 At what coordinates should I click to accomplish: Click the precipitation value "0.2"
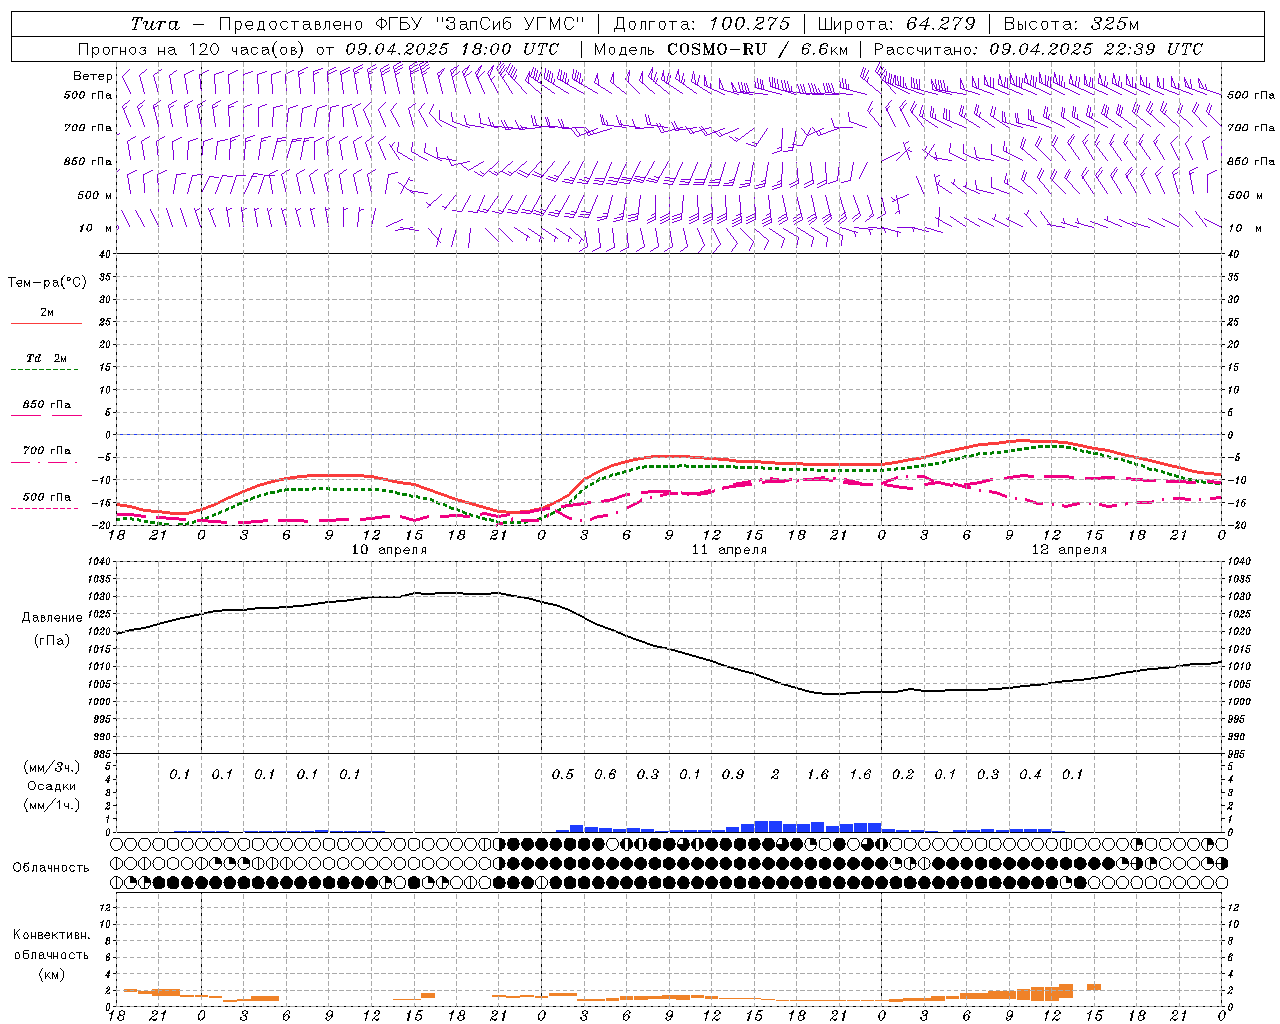(903, 774)
